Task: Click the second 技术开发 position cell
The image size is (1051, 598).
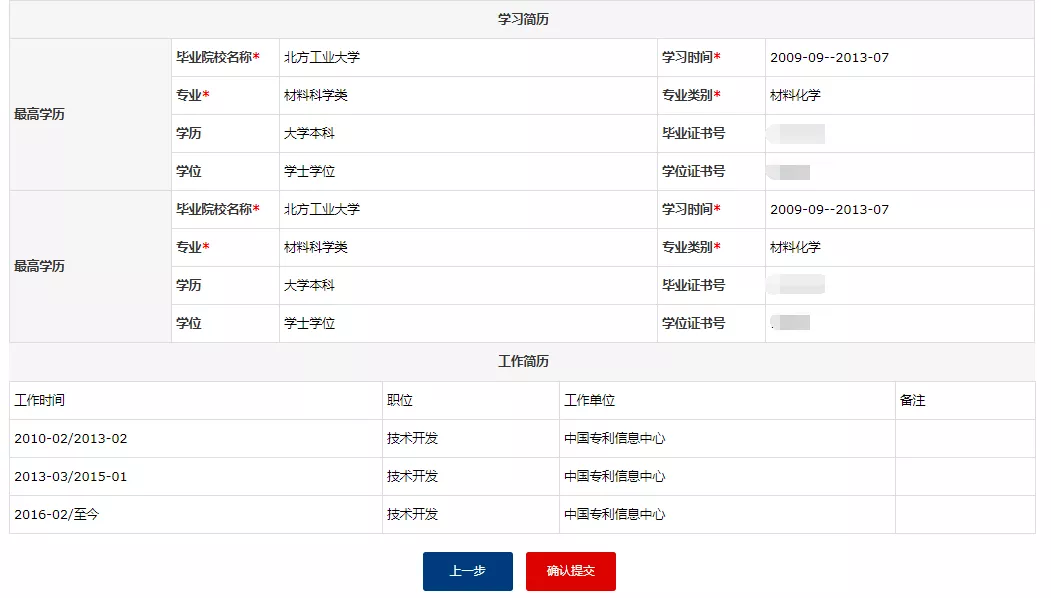Action: (x=412, y=476)
